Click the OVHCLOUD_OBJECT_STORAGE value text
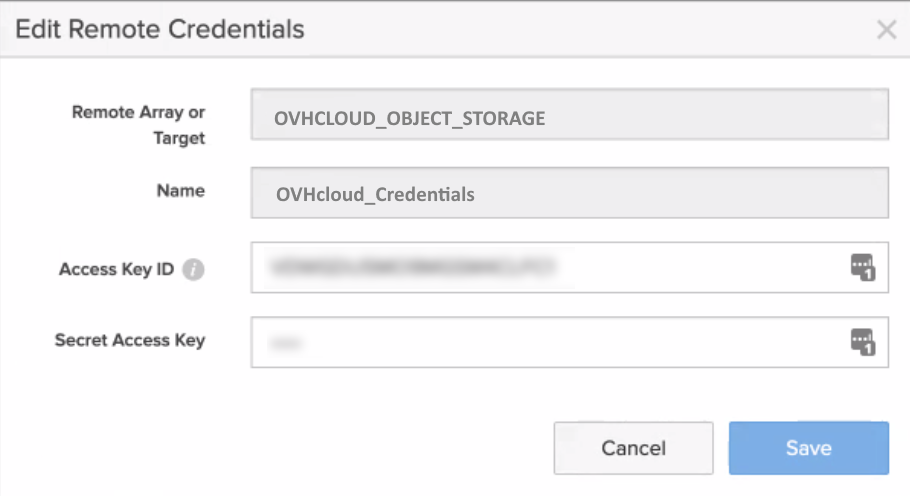Viewport: 910px width, 496px height. pos(410,118)
